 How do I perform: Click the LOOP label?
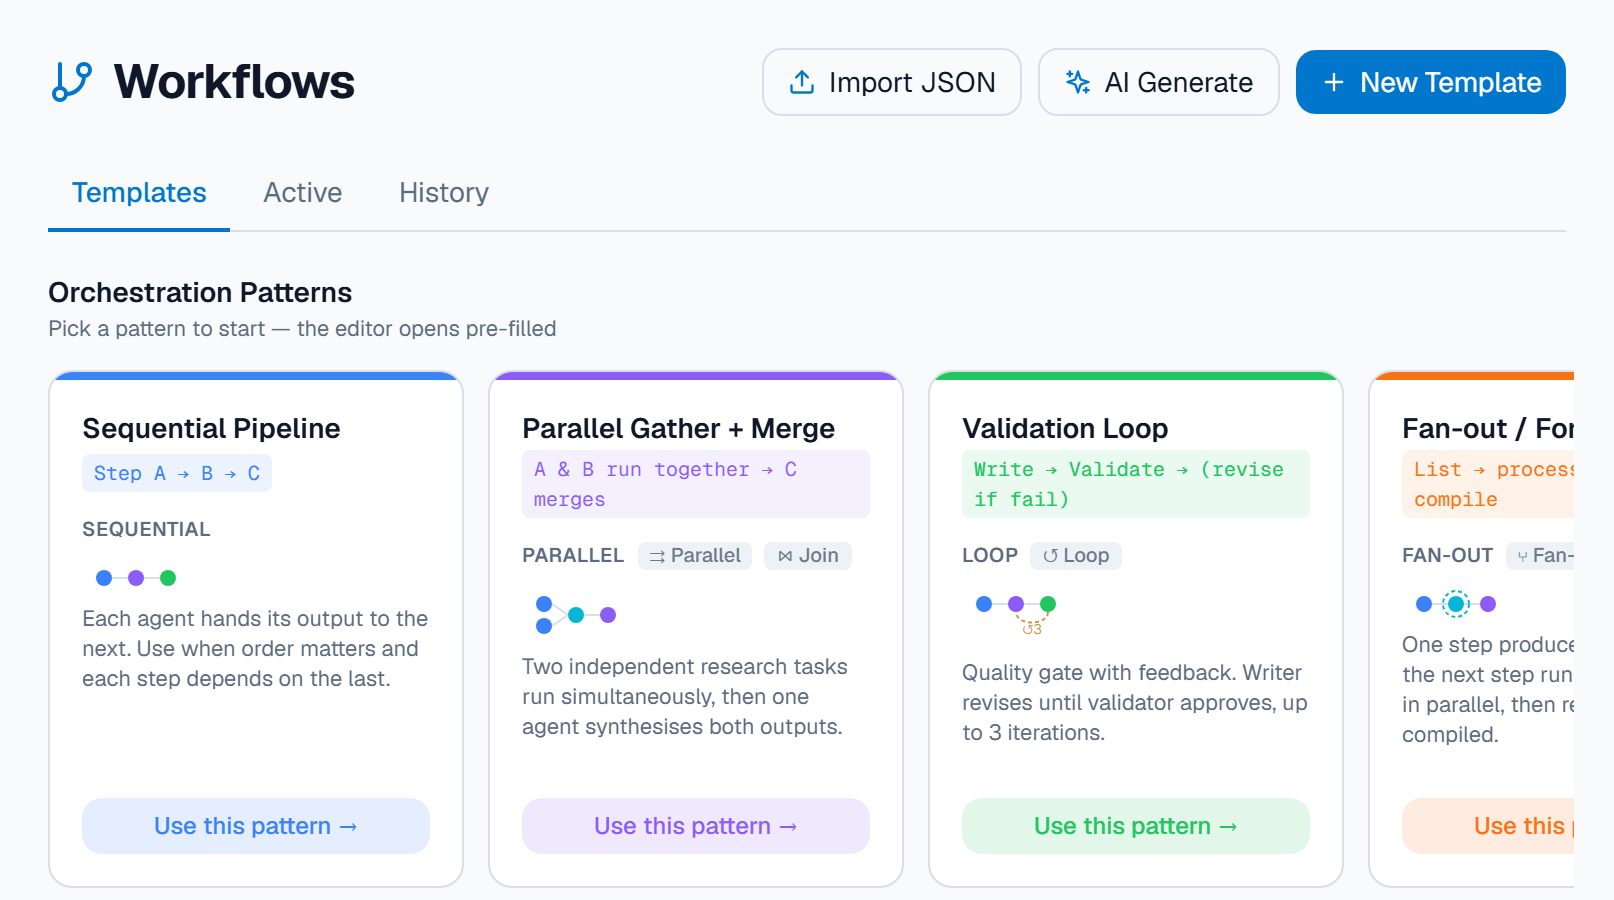pos(990,556)
